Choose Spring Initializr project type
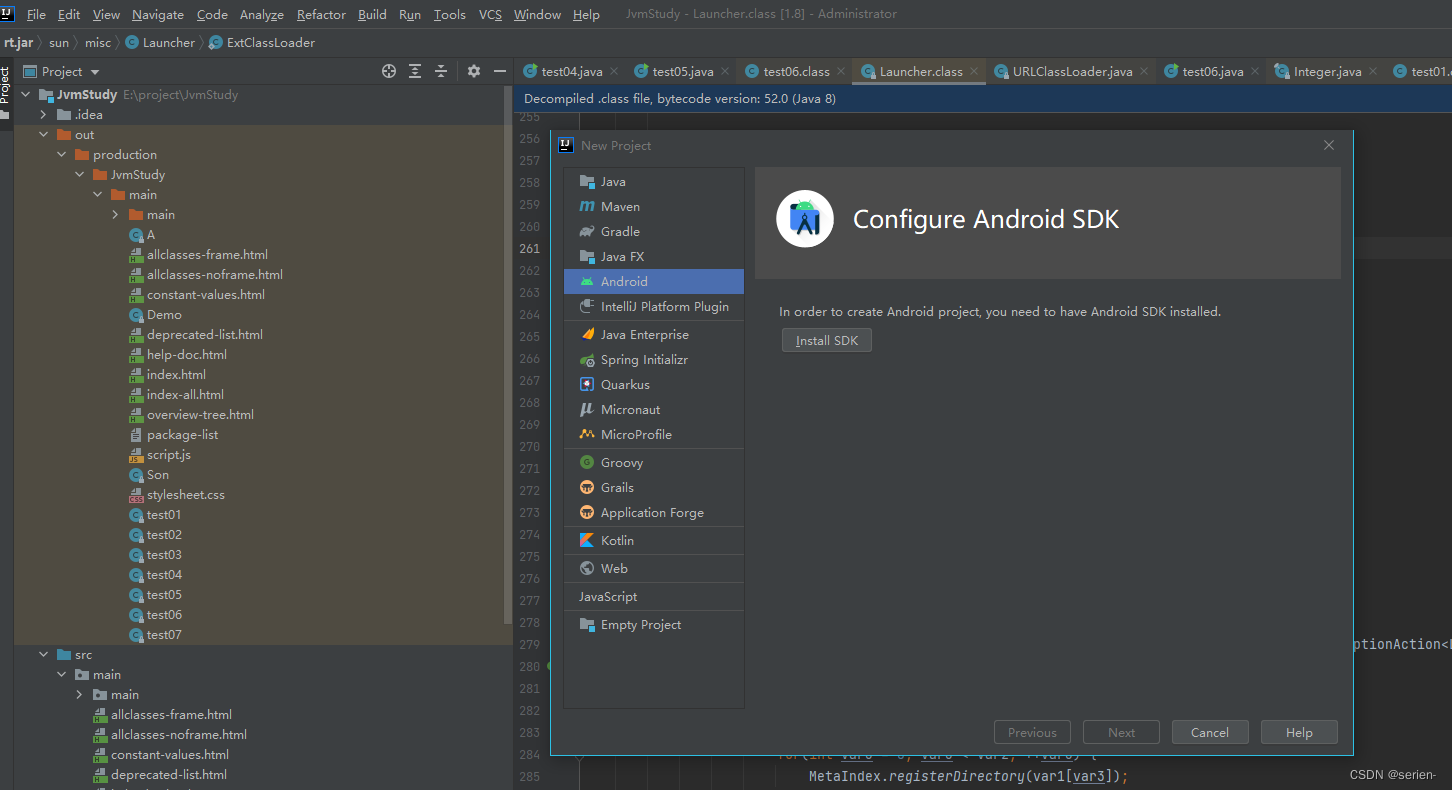This screenshot has height=790, width=1452. pos(654,360)
